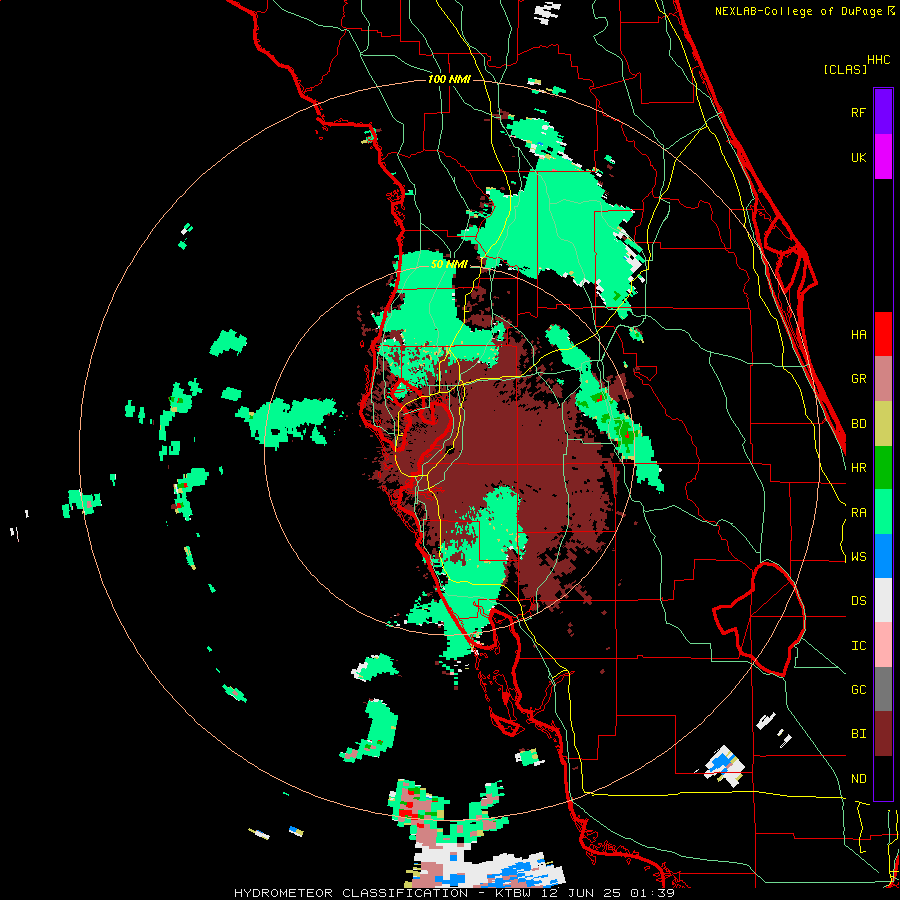The width and height of the screenshot is (900, 900).
Task: Click the BI dark red legend swatch
Action: 883,734
